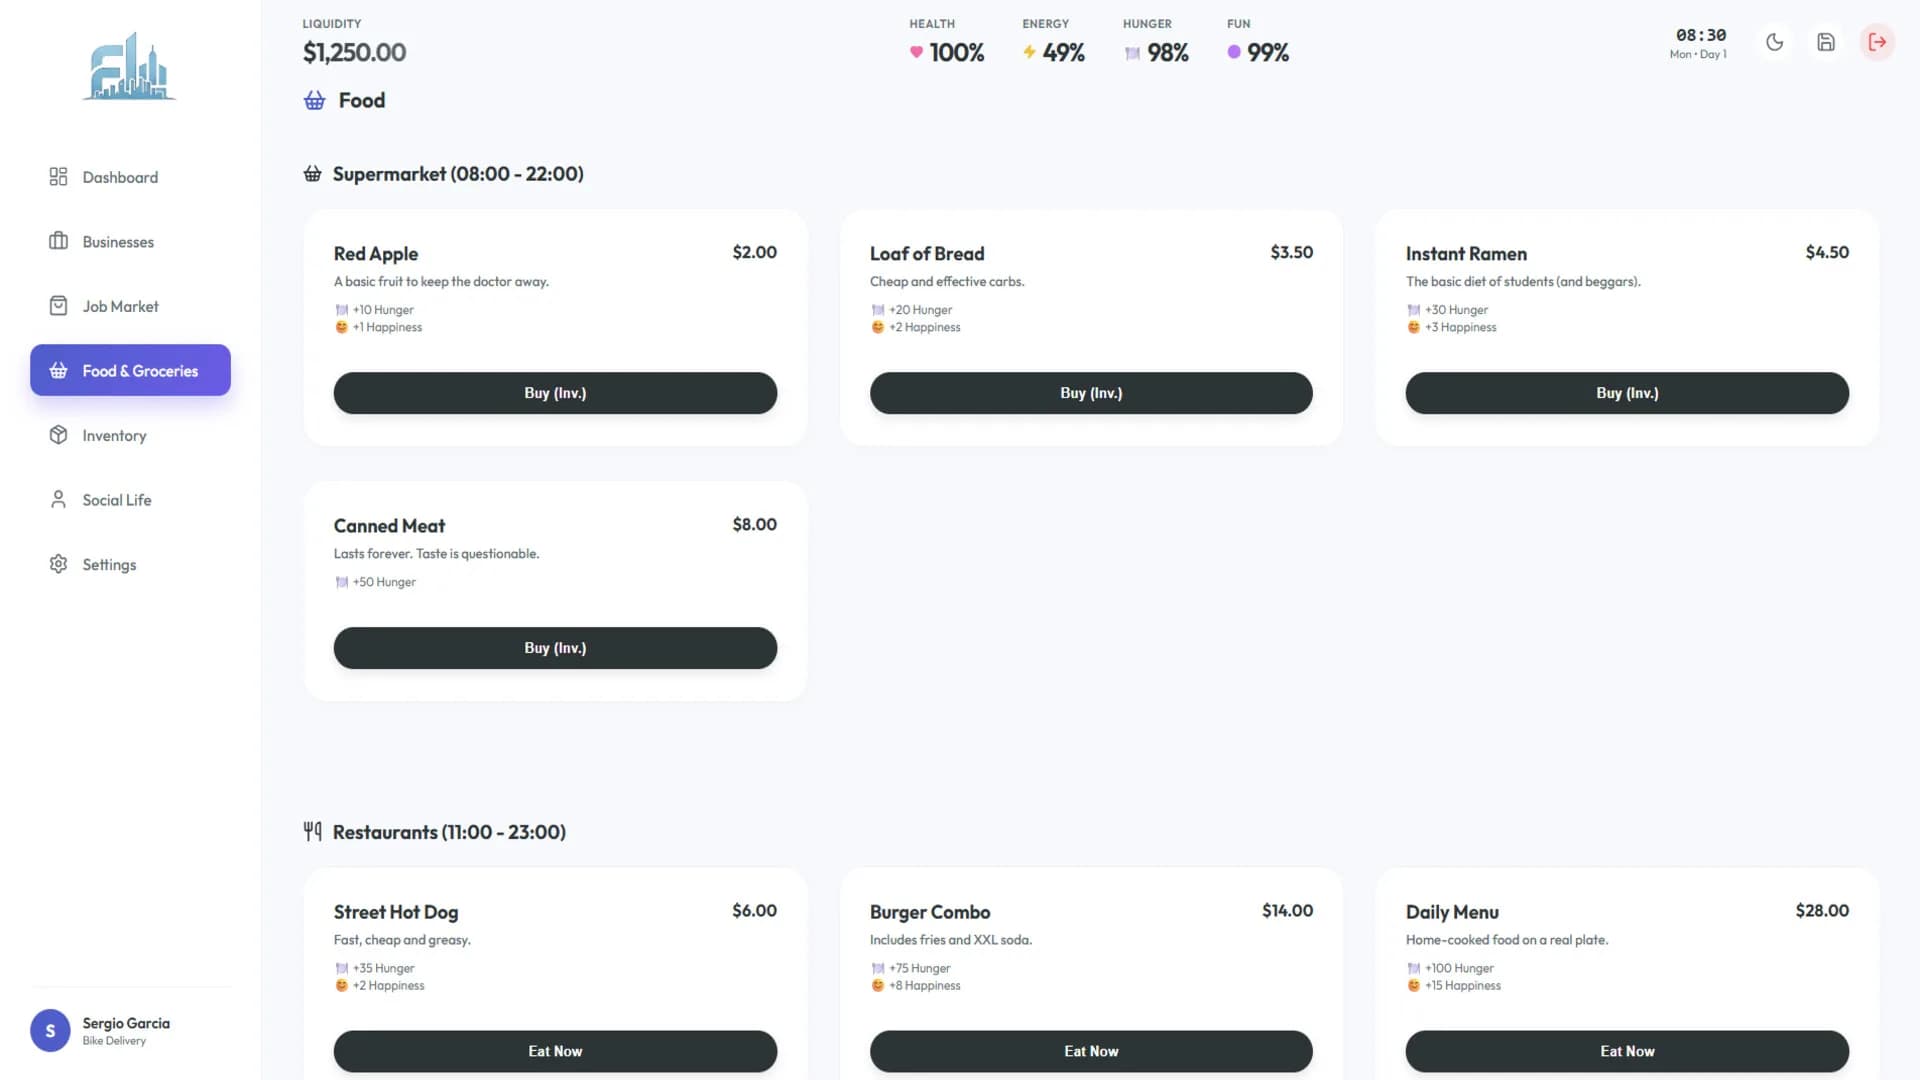Image resolution: width=1920 pixels, height=1080 pixels.
Task: Buy a Red Apple for inventory
Action: pyautogui.click(x=555, y=393)
